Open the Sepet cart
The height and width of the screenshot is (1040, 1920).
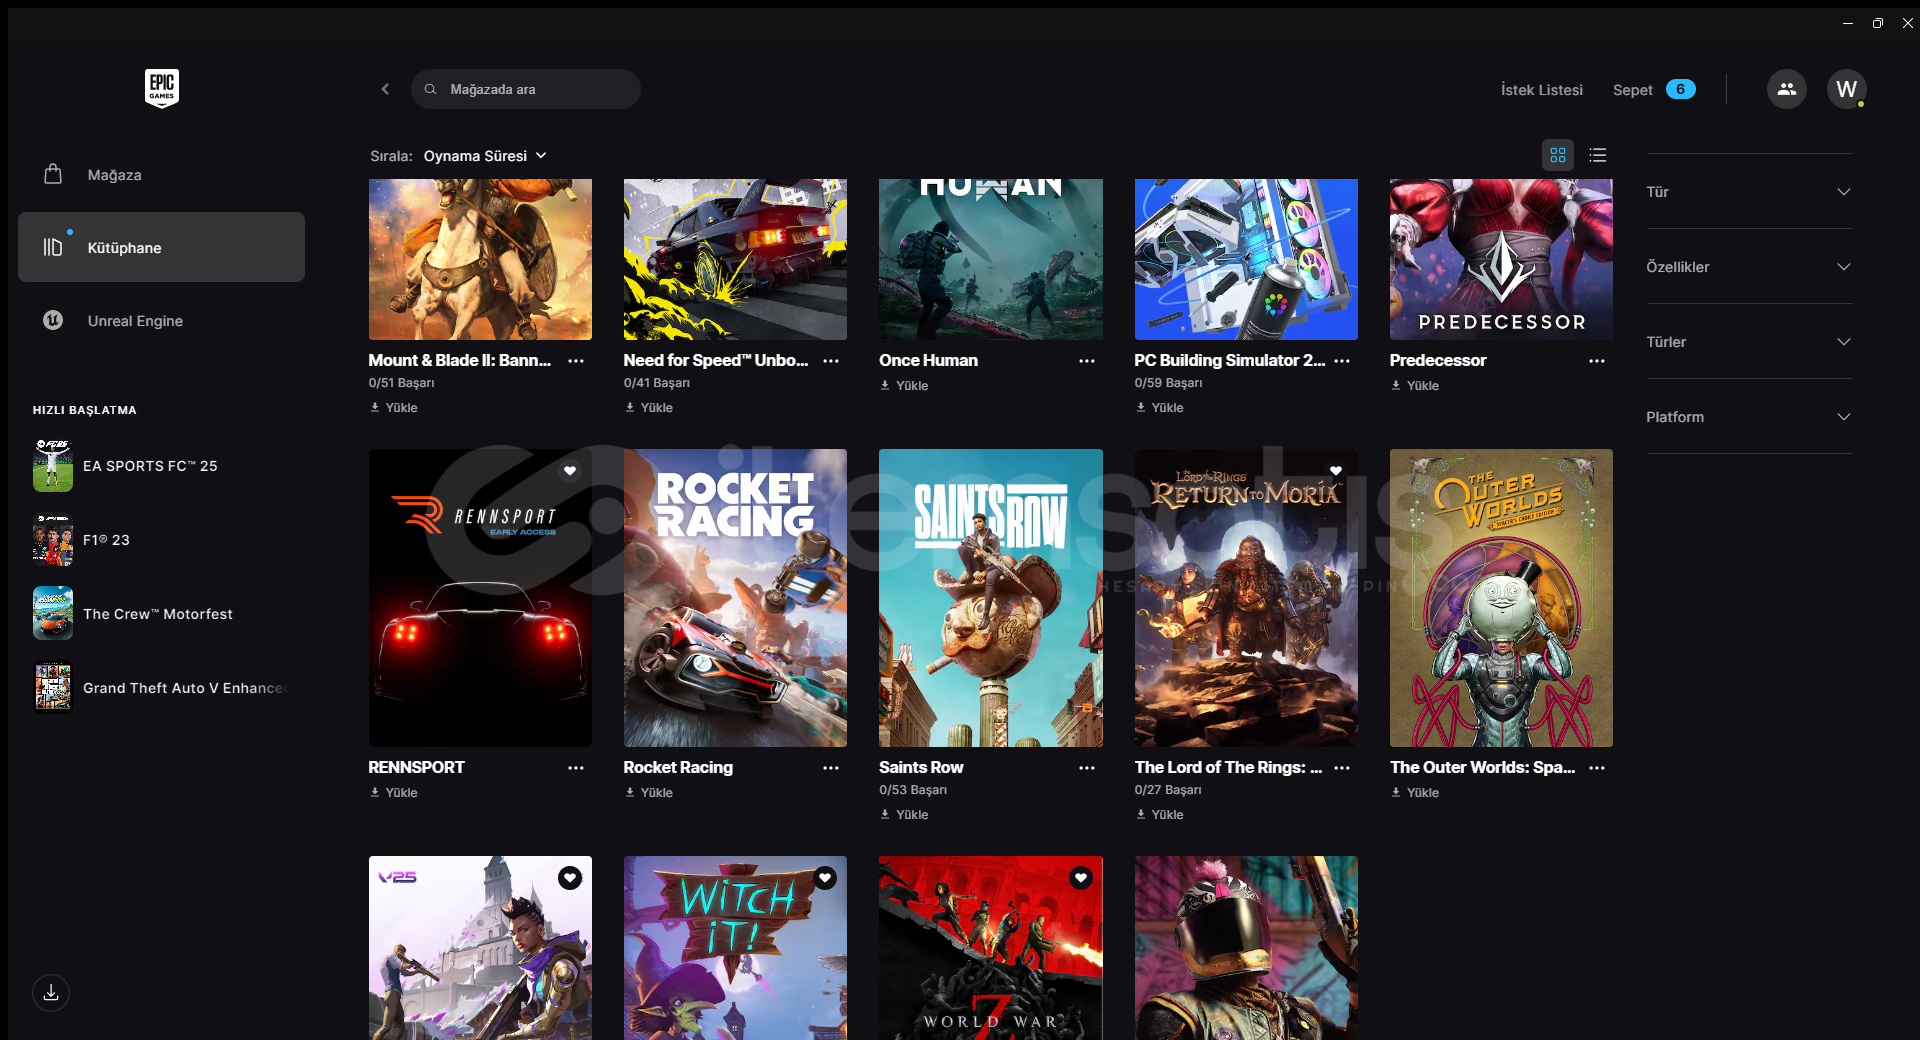[x=1654, y=90]
